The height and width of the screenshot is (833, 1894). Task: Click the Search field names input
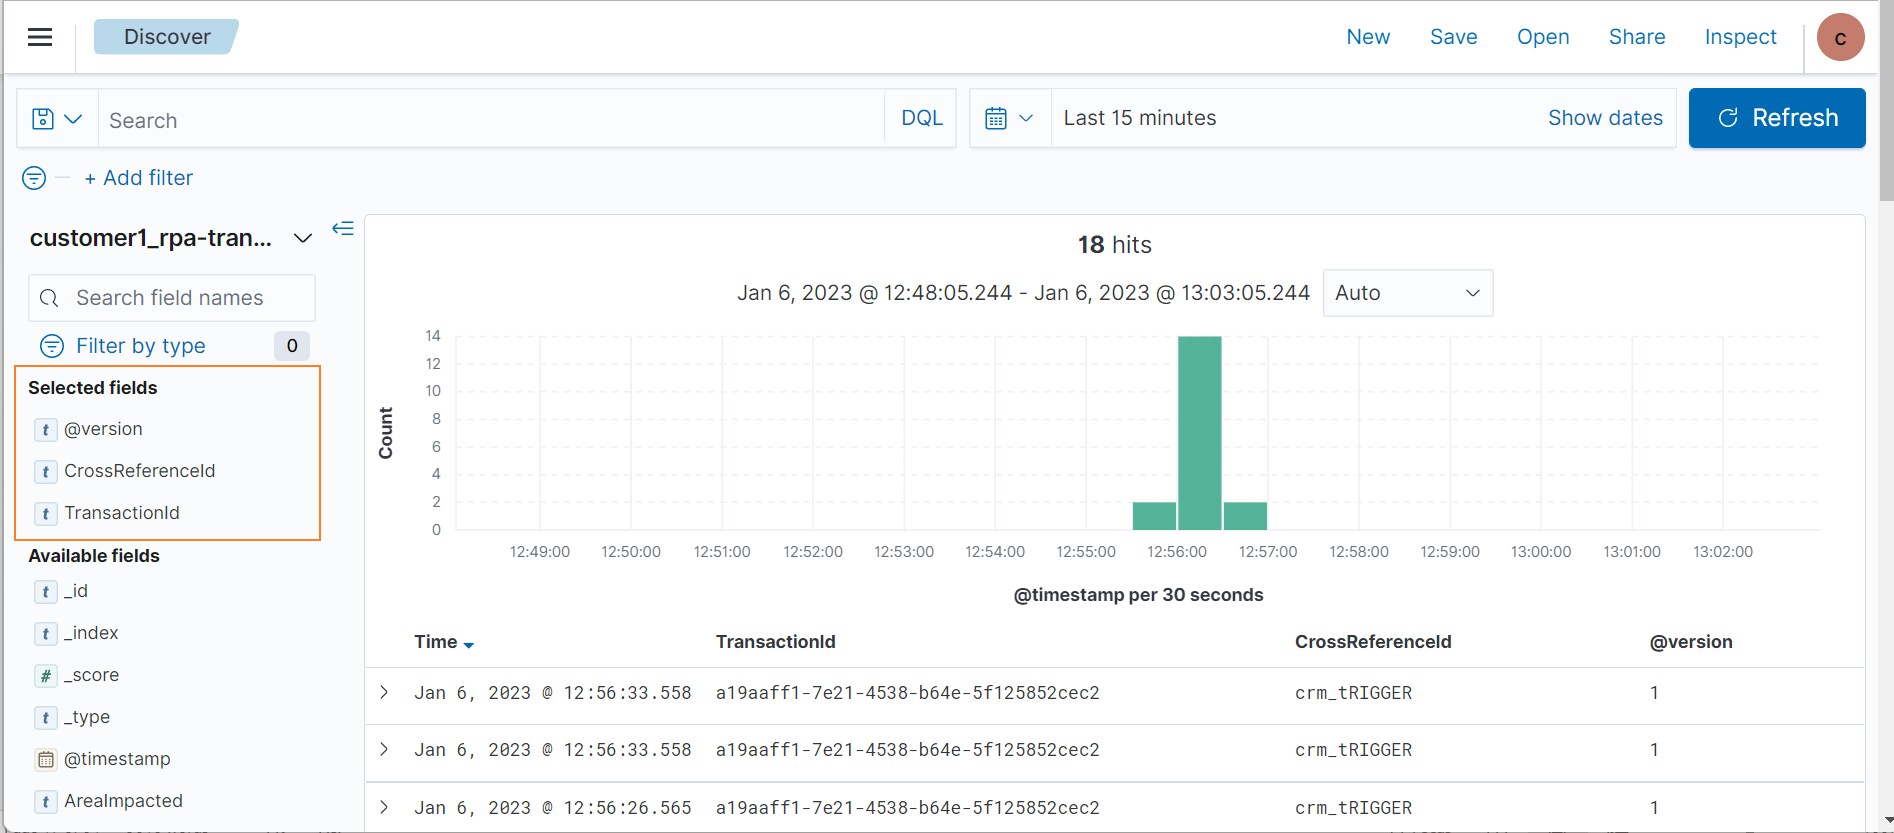pyautogui.click(x=172, y=298)
